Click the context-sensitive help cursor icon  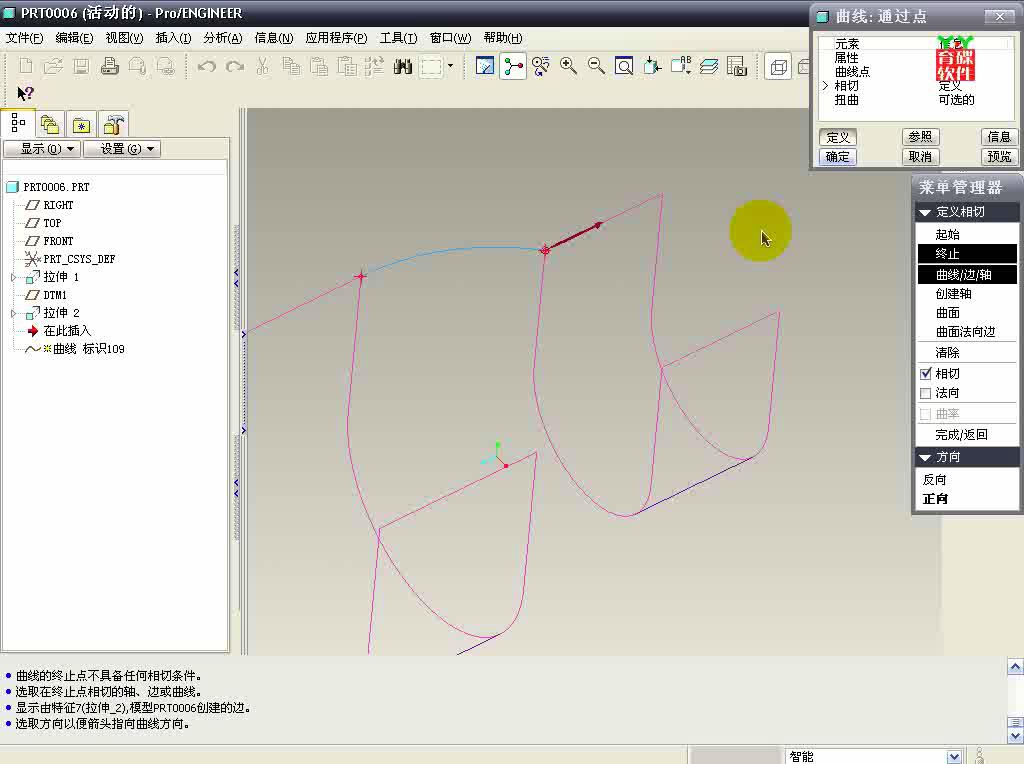[25, 94]
